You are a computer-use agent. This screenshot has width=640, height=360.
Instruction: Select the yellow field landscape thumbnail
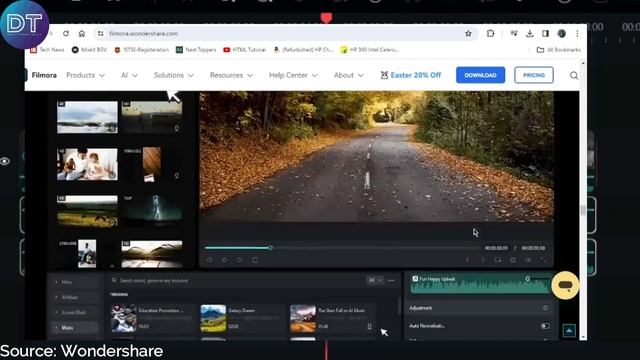87,211
